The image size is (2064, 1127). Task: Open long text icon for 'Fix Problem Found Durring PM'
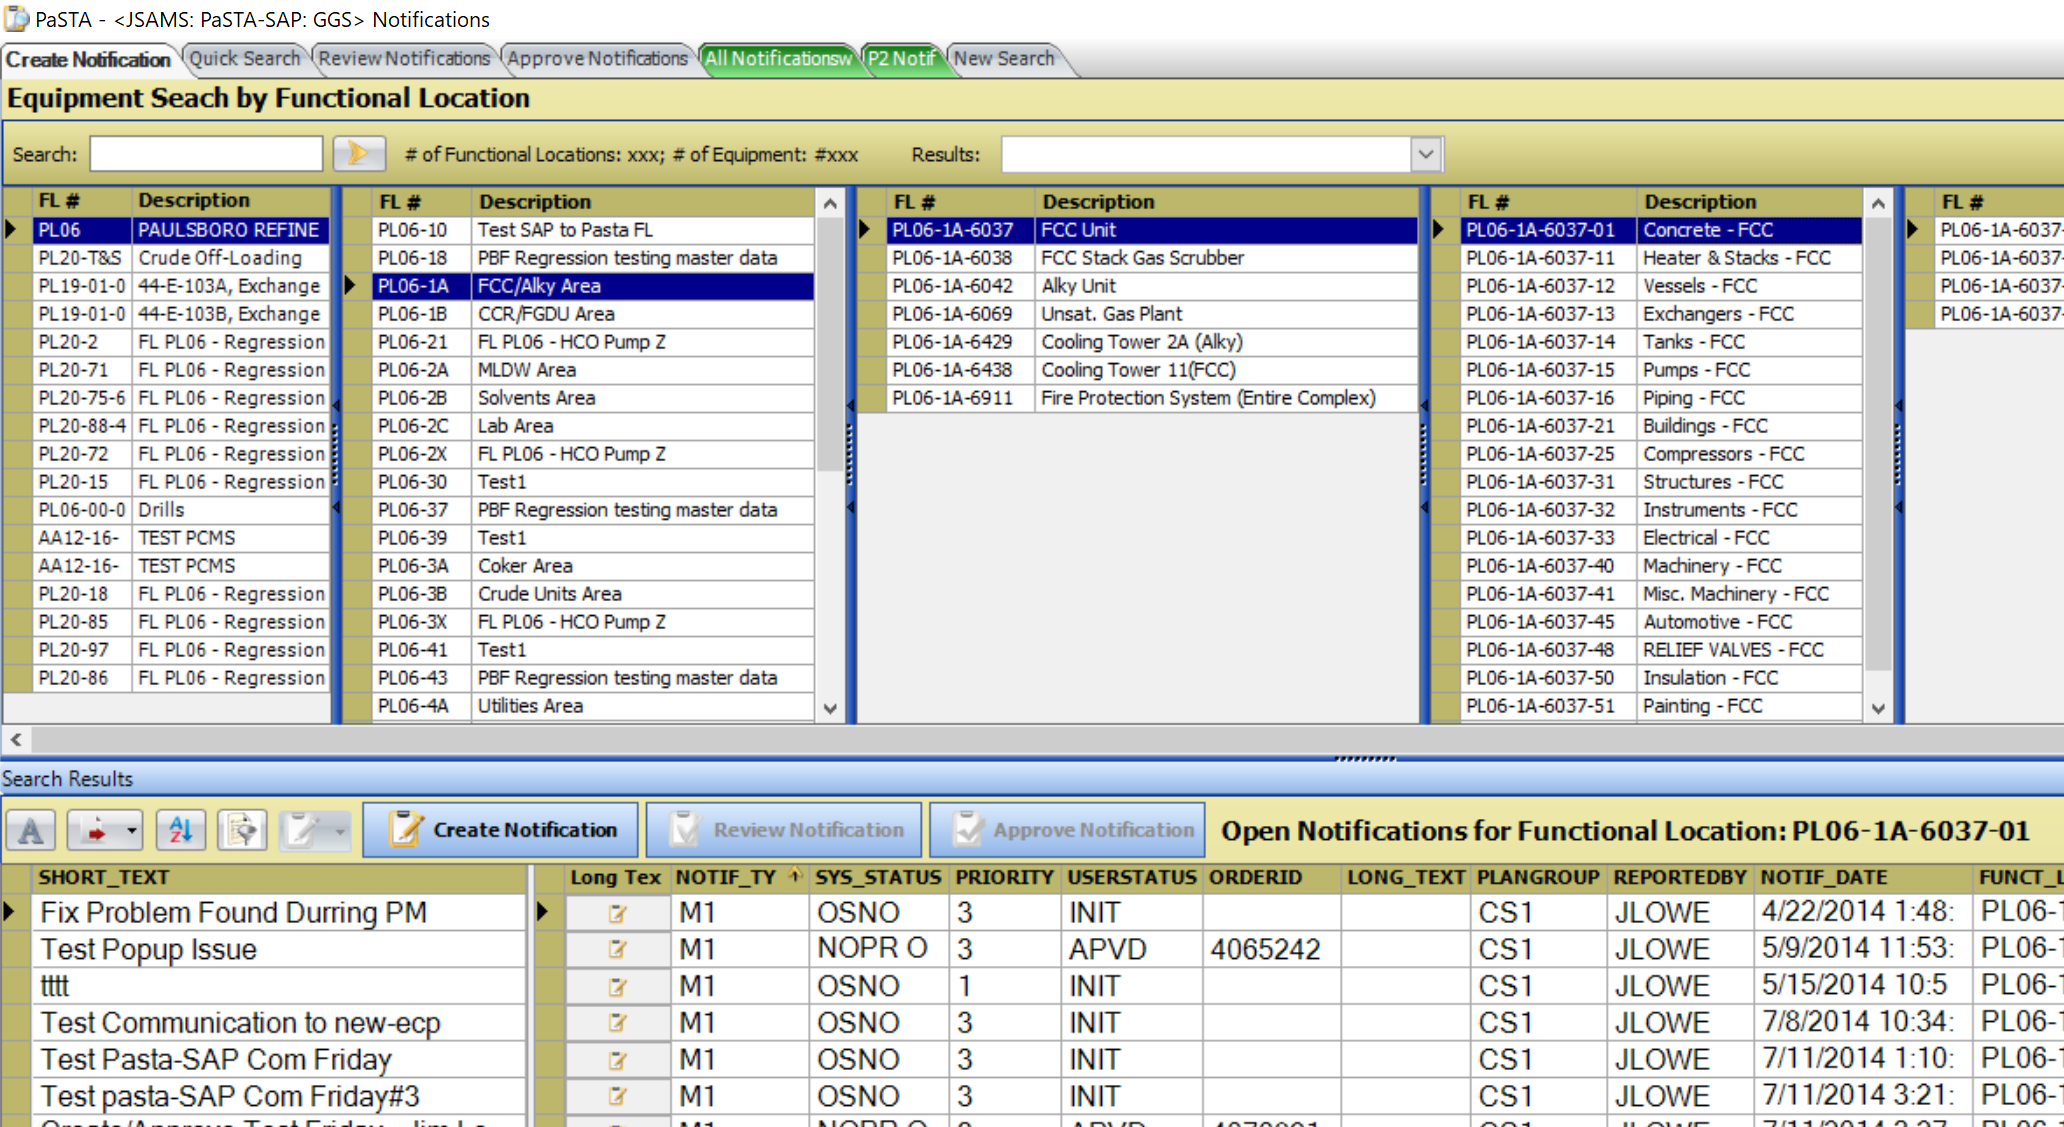617,912
